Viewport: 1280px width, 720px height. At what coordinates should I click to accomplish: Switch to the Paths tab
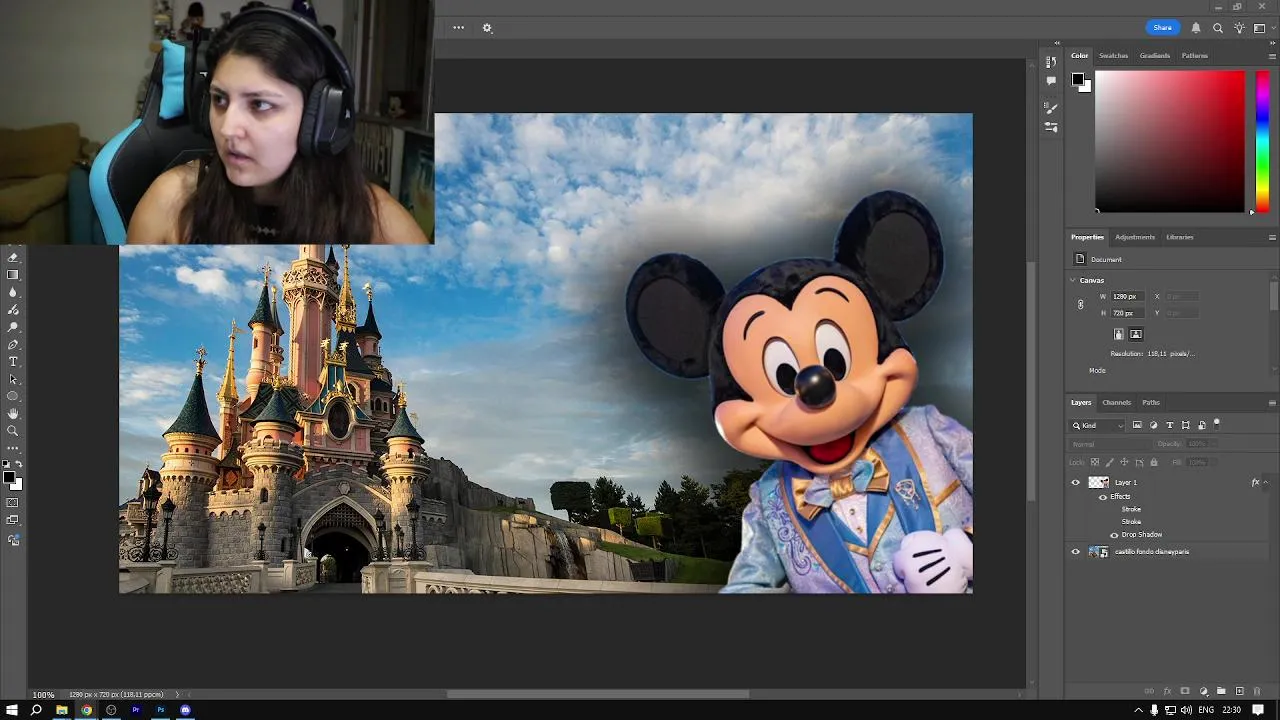coord(1151,403)
